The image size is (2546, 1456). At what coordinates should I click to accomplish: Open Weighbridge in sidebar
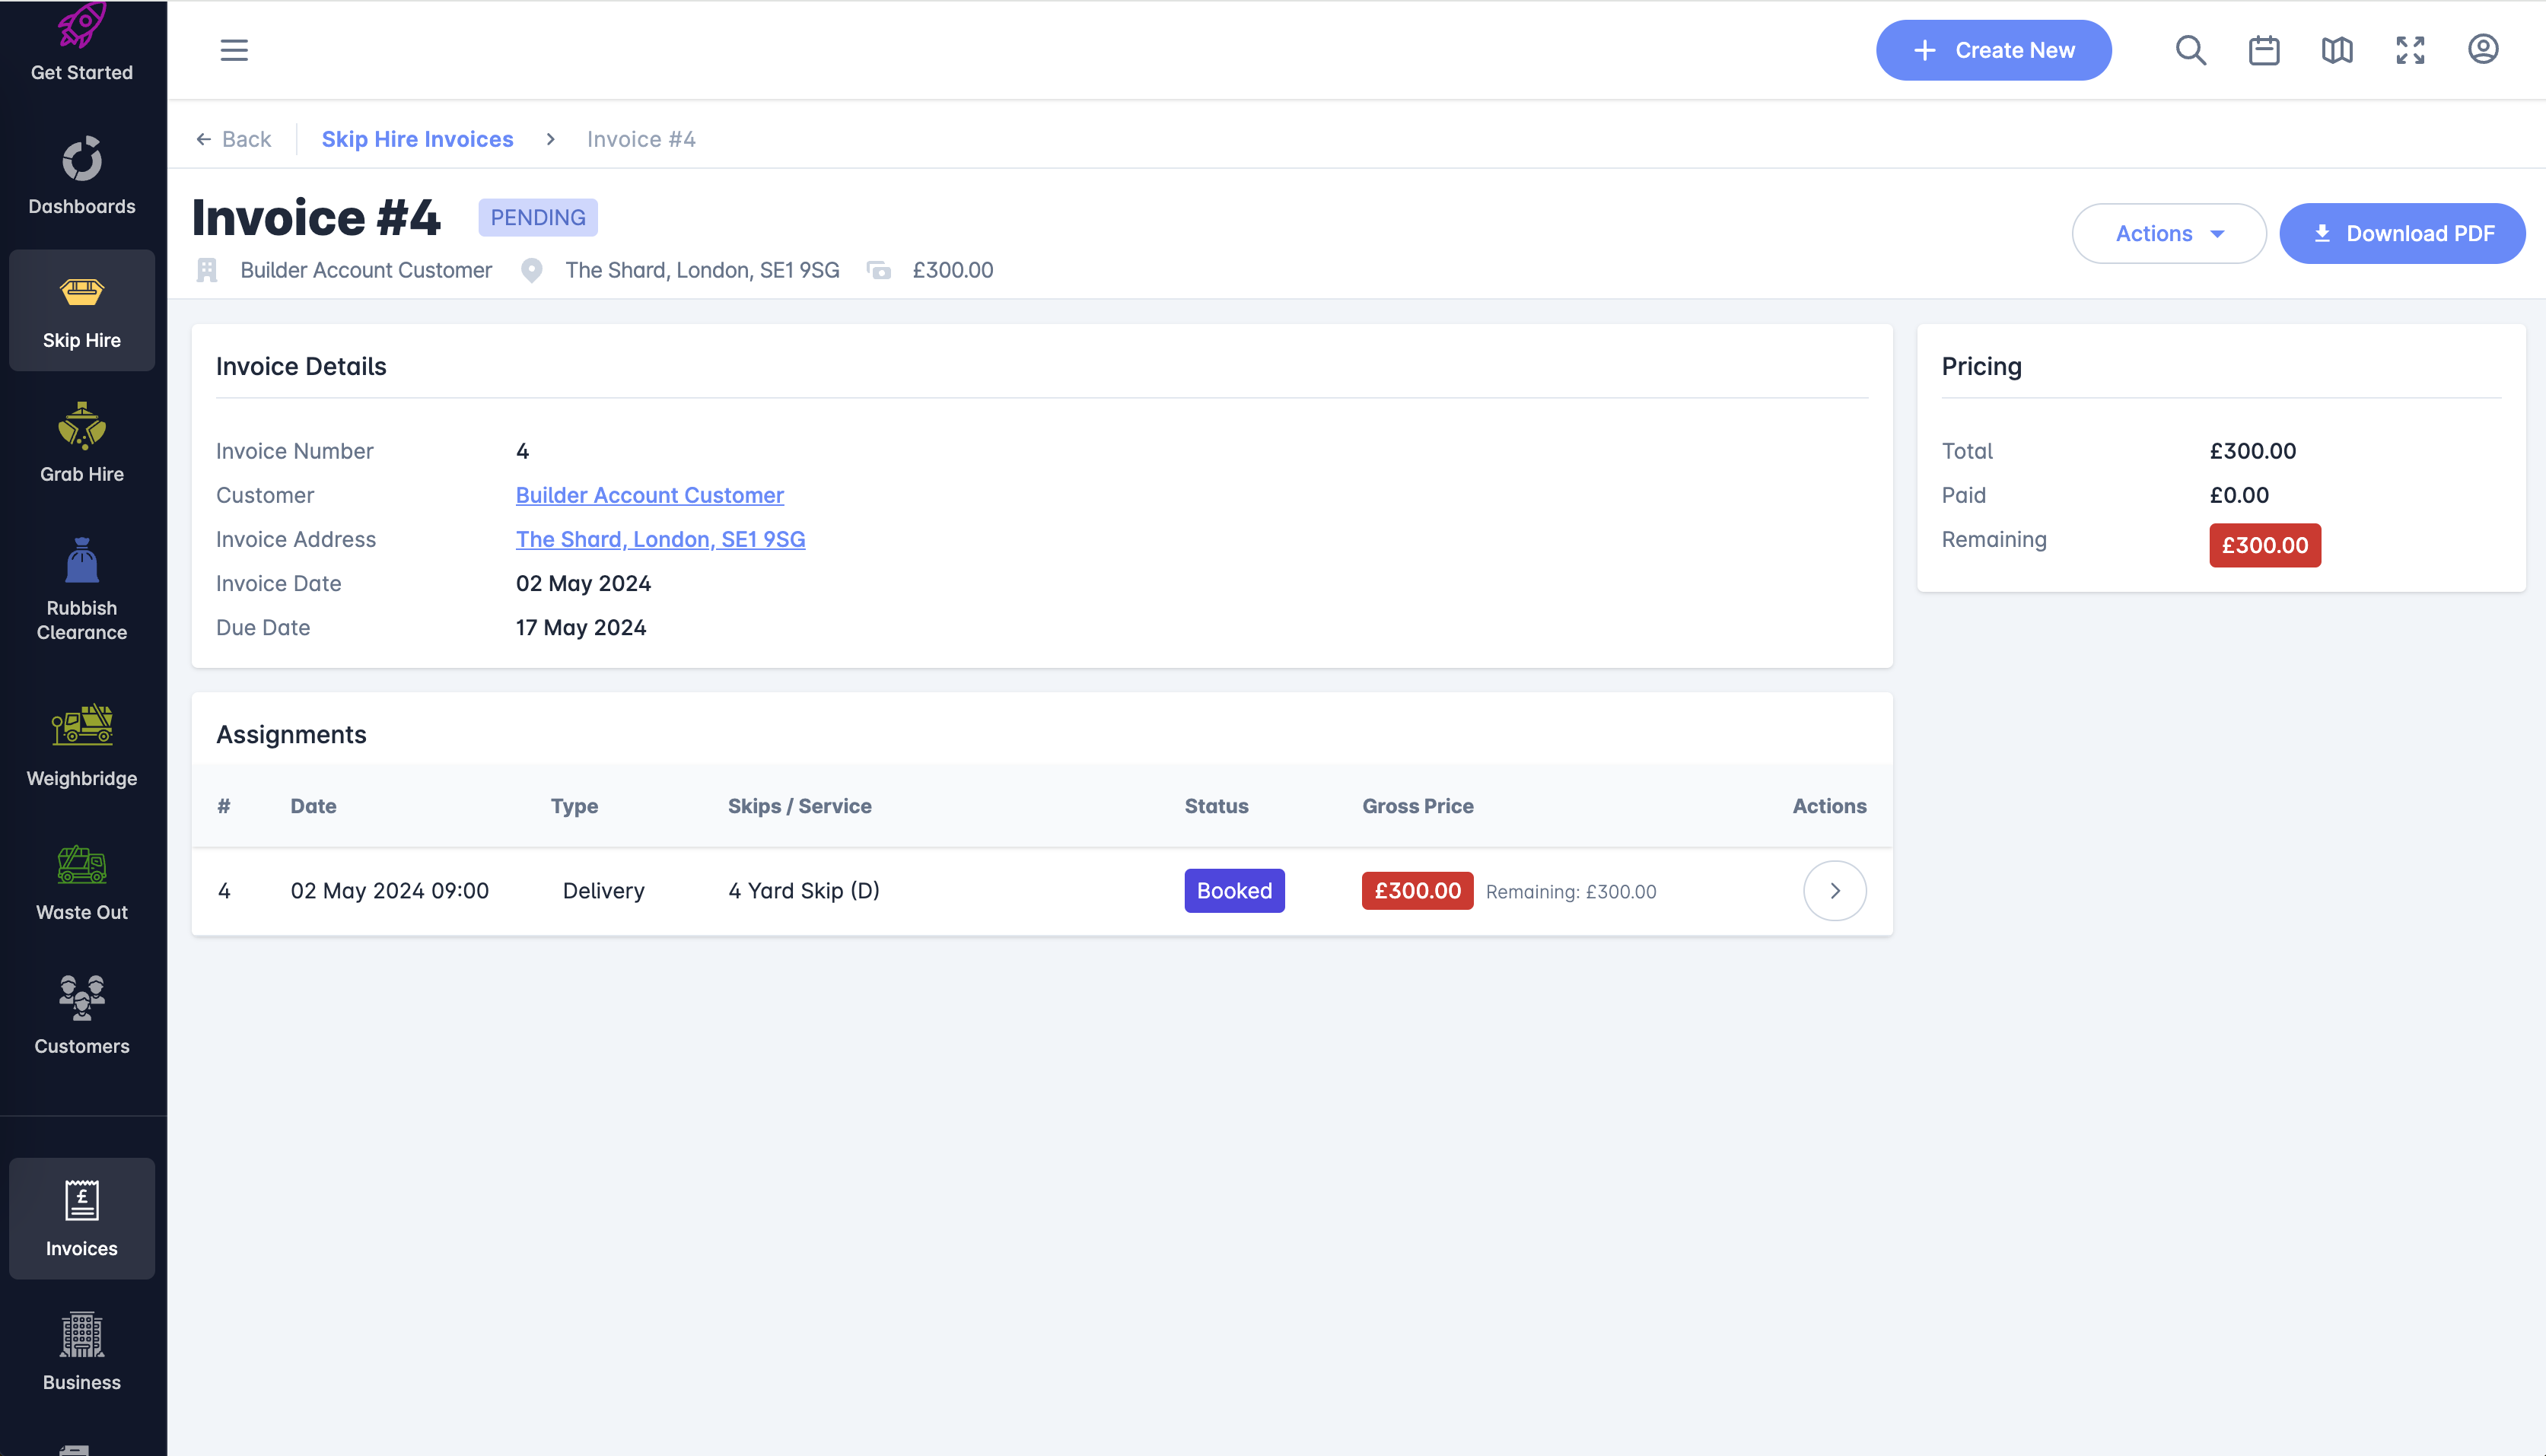[82, 745]
